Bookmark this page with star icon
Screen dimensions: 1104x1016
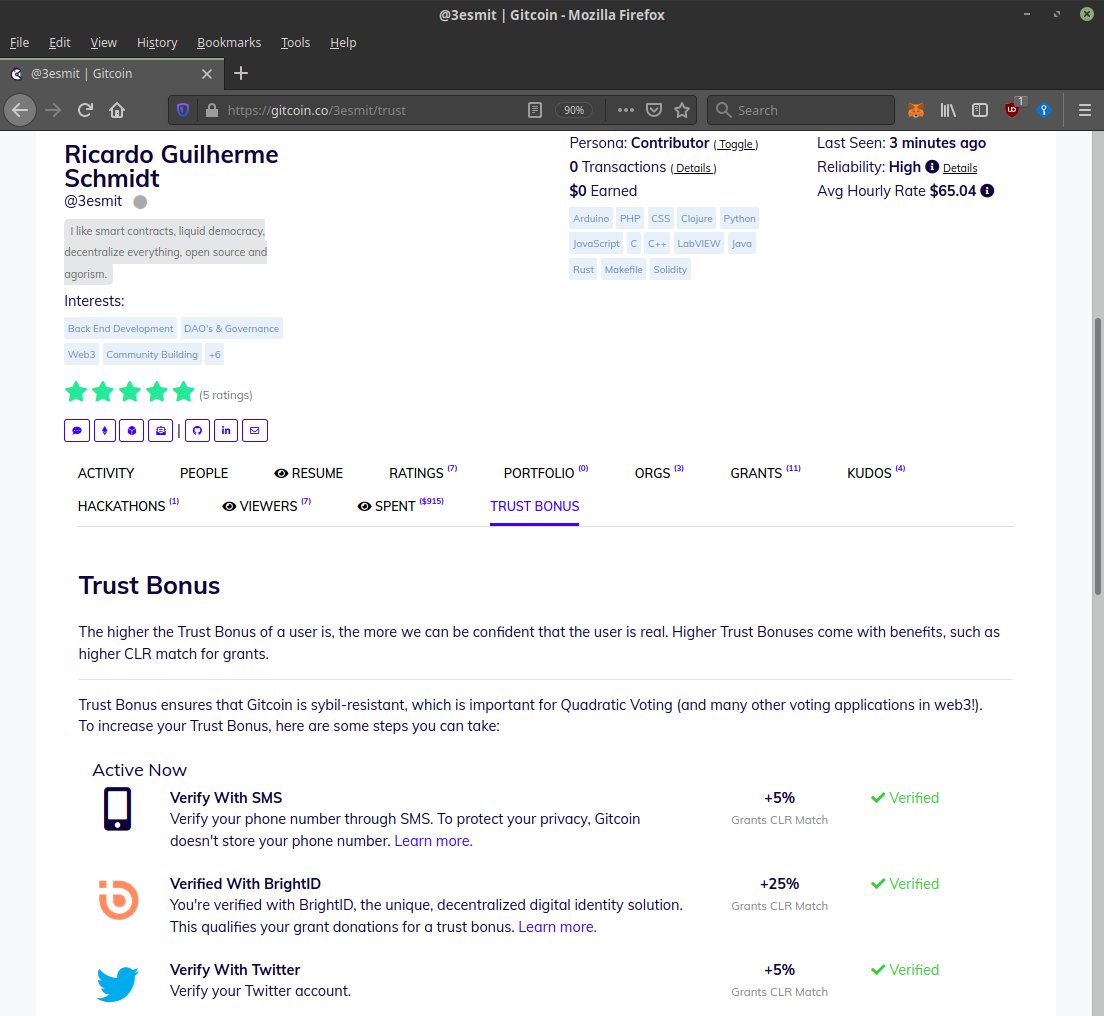point(682,110)
